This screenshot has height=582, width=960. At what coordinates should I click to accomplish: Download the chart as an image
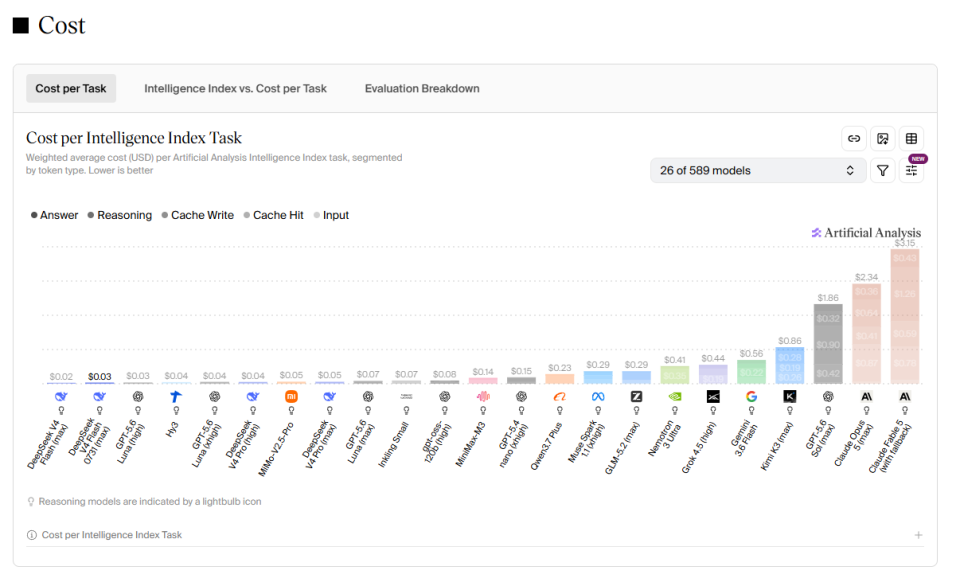882,138
